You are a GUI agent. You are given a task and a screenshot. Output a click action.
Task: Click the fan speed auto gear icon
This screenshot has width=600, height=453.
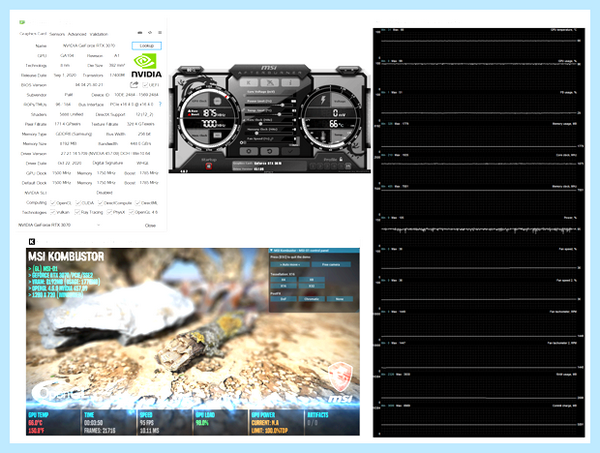coord(241,142)
